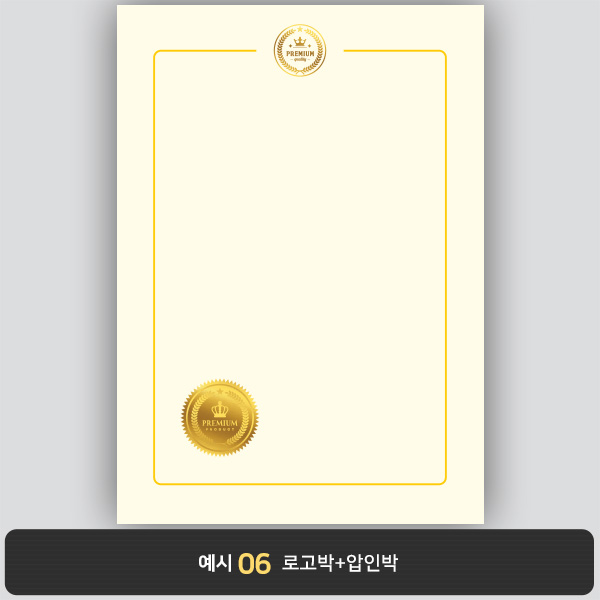Click the PREMIUM text on the gold seal
Image resolution: width=600 pixels, height=600 pixels.
tap(220, 423)
